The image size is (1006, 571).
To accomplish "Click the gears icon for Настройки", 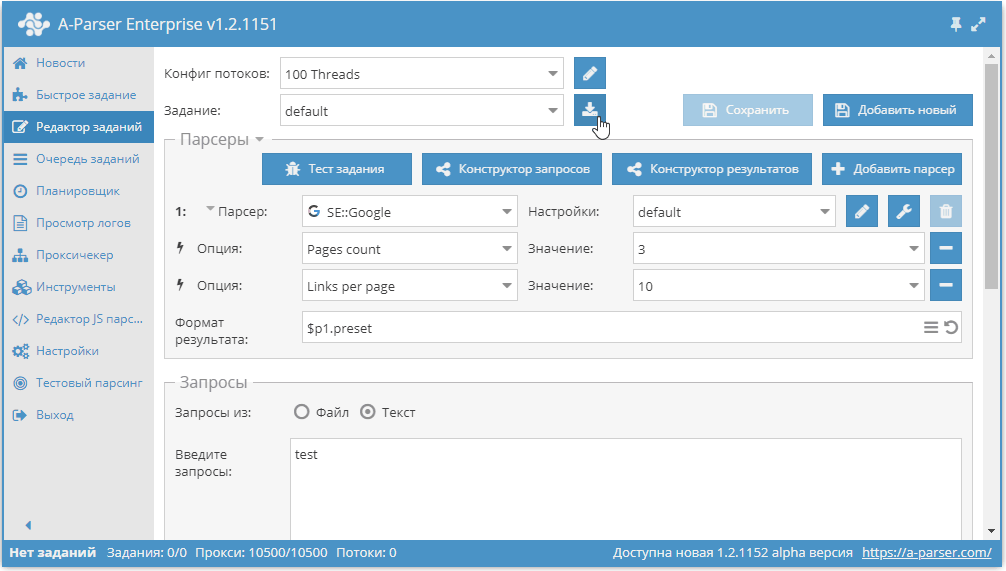I will point(21,351).
